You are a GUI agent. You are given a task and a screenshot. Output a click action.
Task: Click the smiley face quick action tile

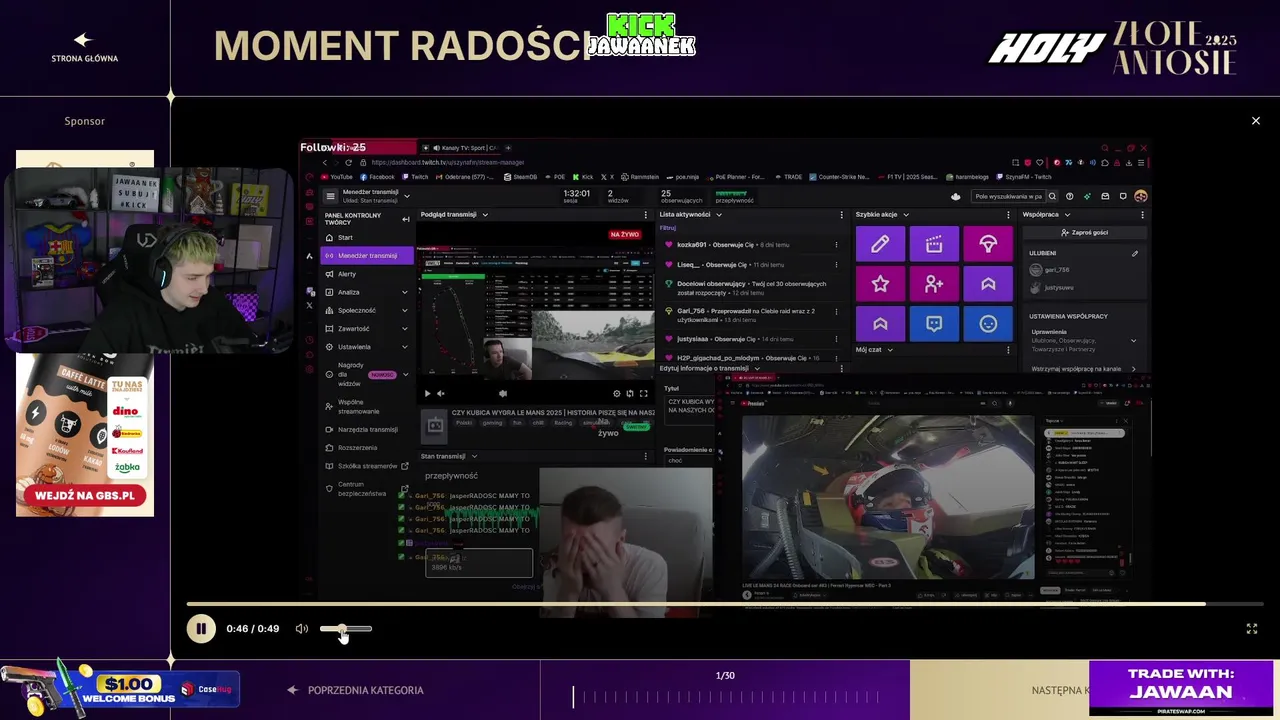coord(988,324)
